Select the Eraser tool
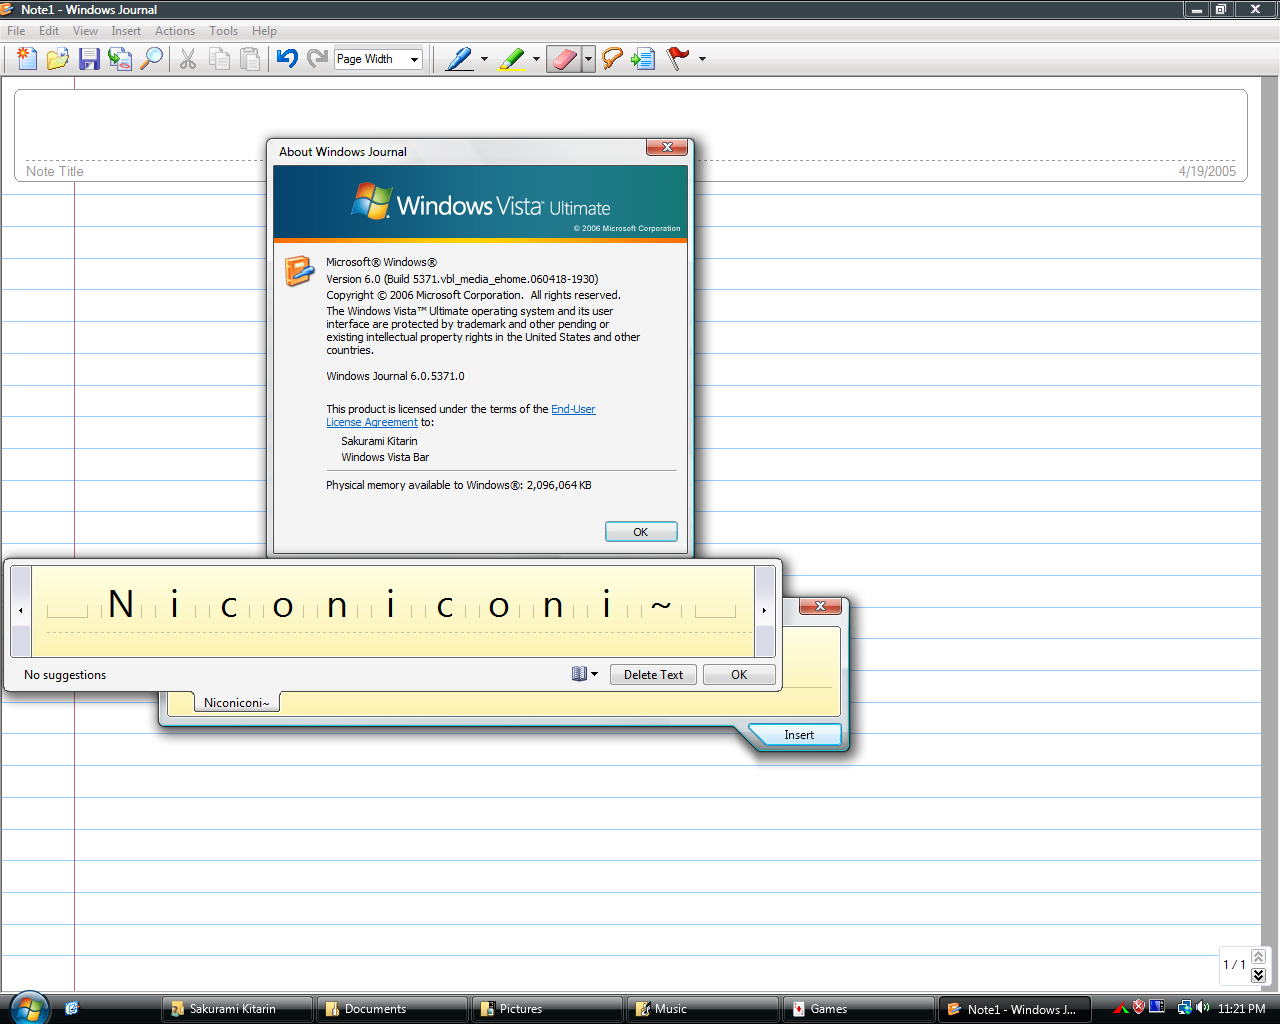Image resolution: width=1280 pixels, height=1024 pixels. [564, 59]
